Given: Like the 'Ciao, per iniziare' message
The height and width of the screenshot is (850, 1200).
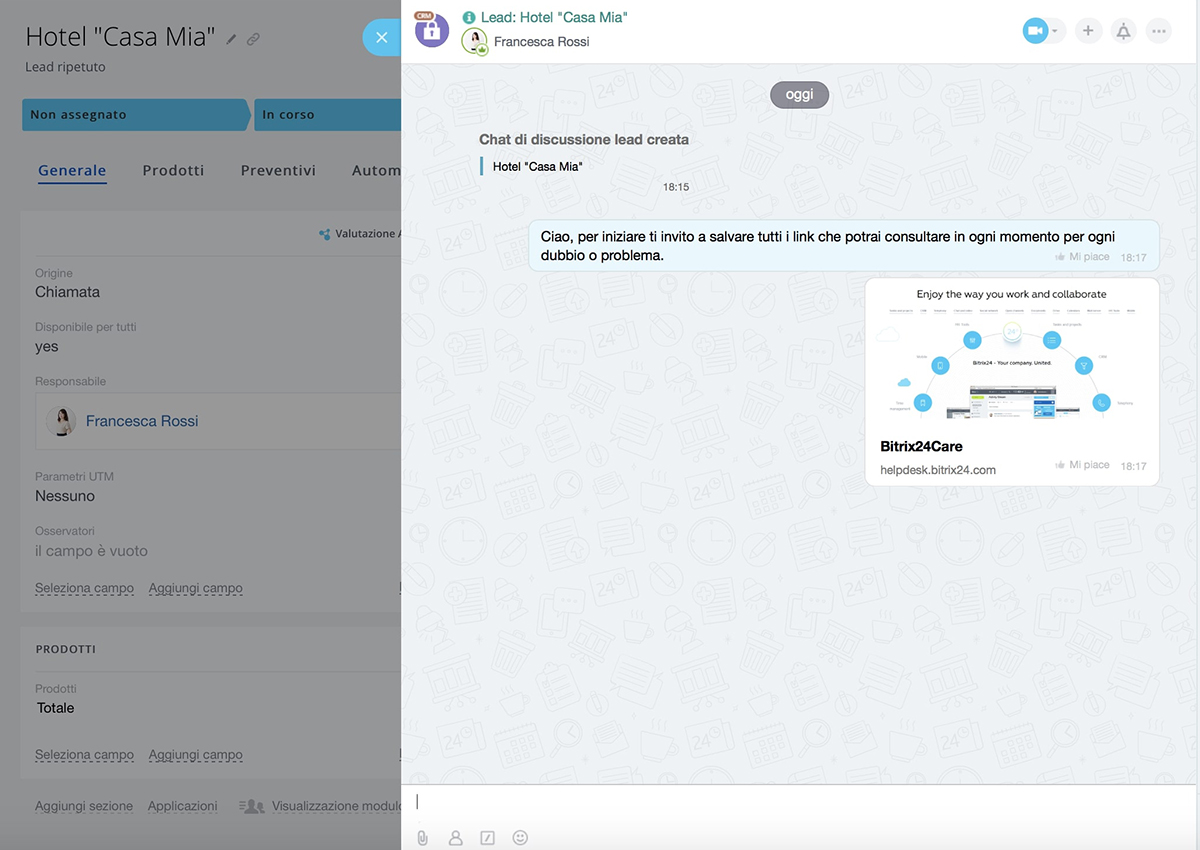Looking at the screenshot, I should click(x=1082, y=257).
